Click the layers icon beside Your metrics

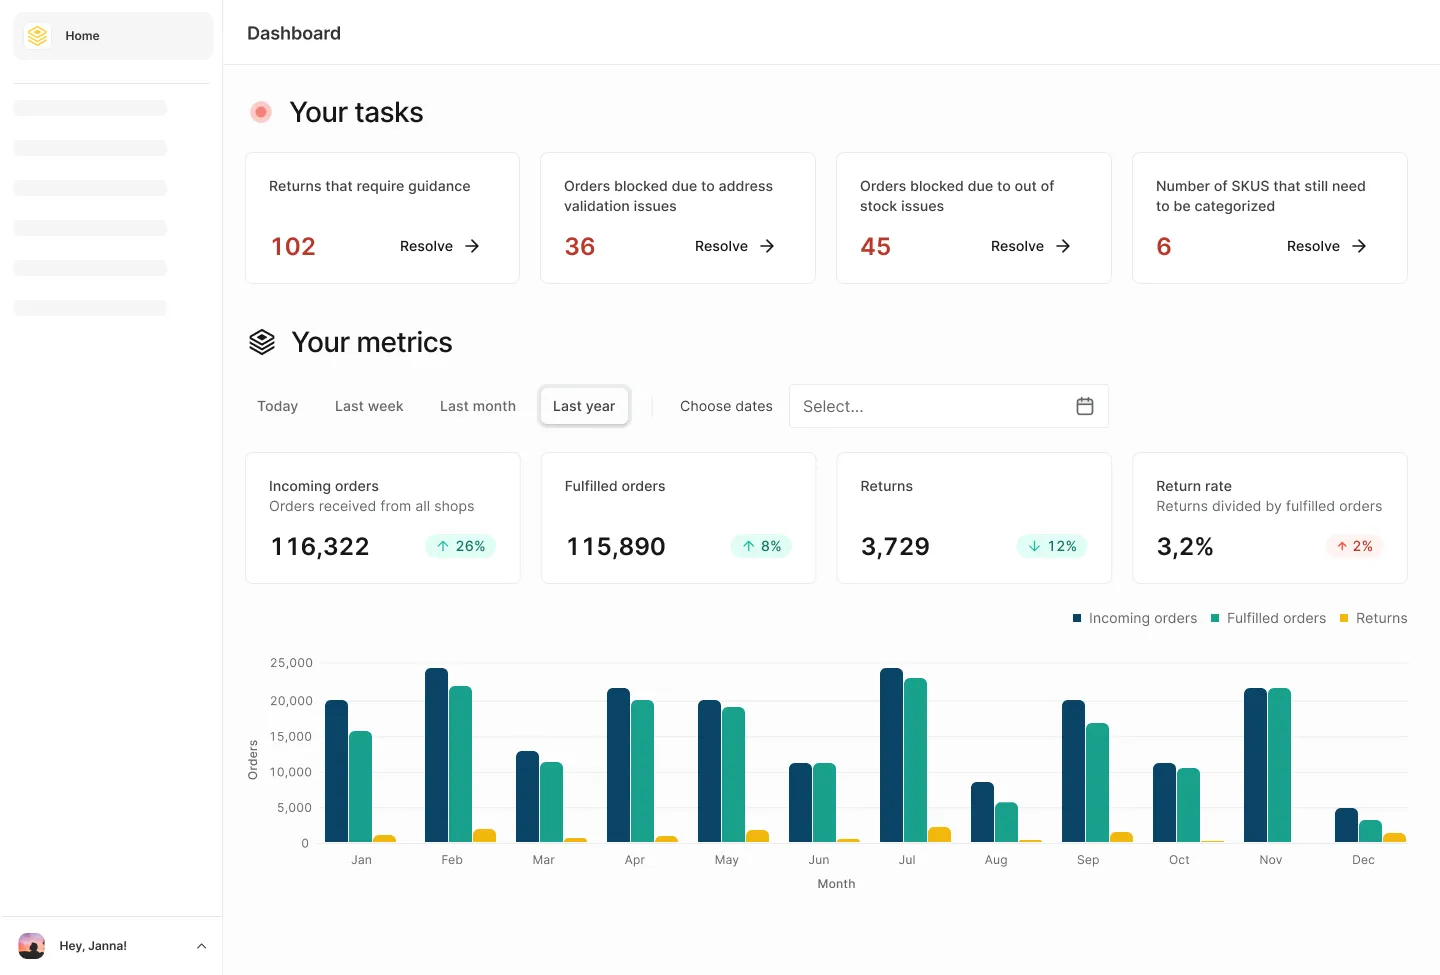tap(262, 342)
